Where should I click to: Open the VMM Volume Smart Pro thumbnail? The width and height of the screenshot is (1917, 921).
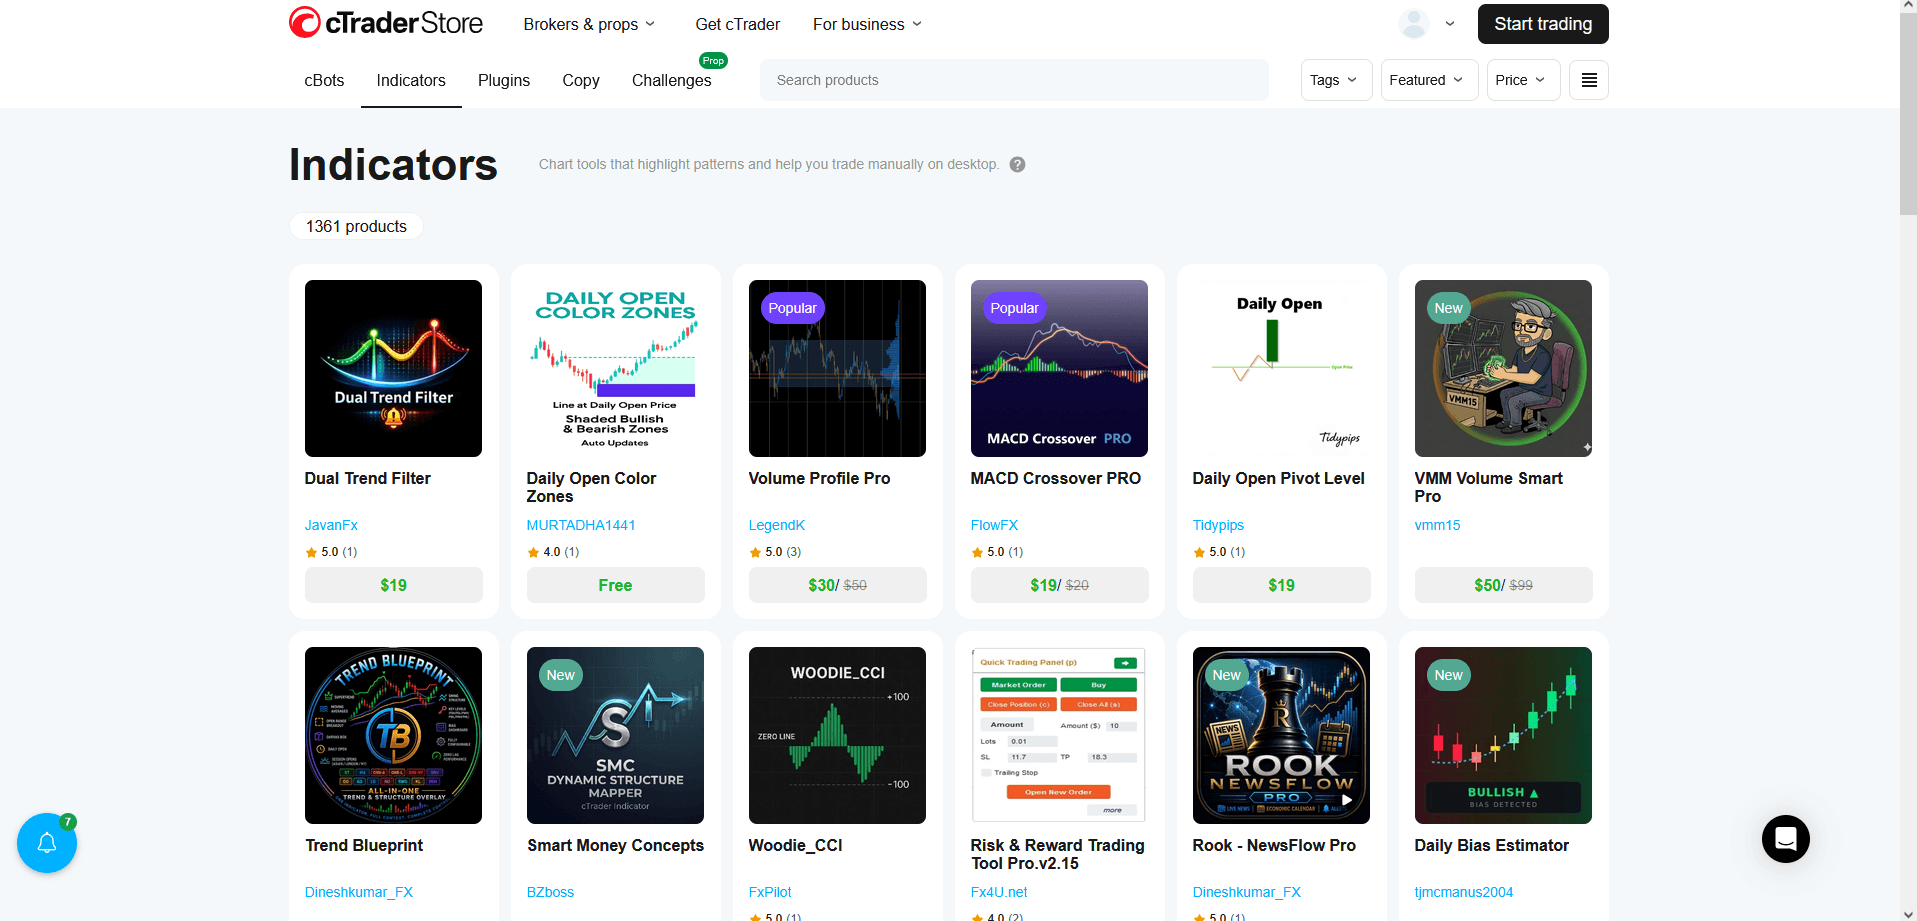pyautogui.click(x=1503, y=368)
